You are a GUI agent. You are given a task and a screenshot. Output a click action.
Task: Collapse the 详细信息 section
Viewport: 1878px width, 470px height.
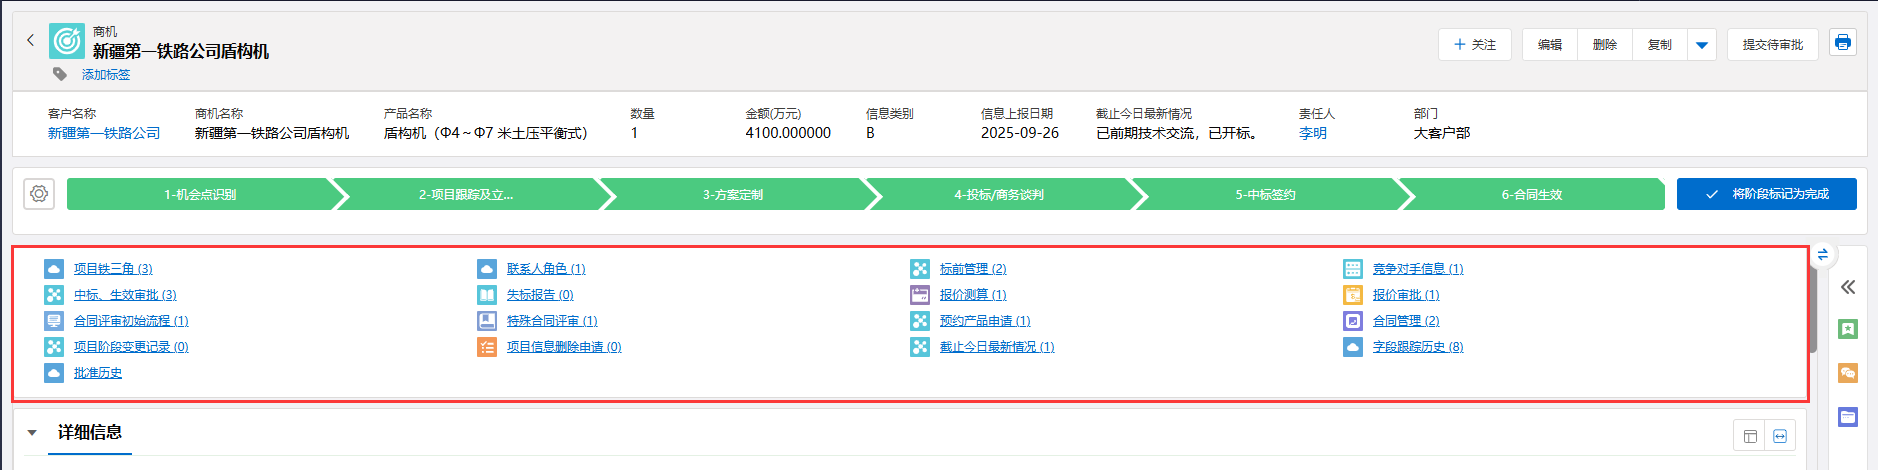click(32, 433)
